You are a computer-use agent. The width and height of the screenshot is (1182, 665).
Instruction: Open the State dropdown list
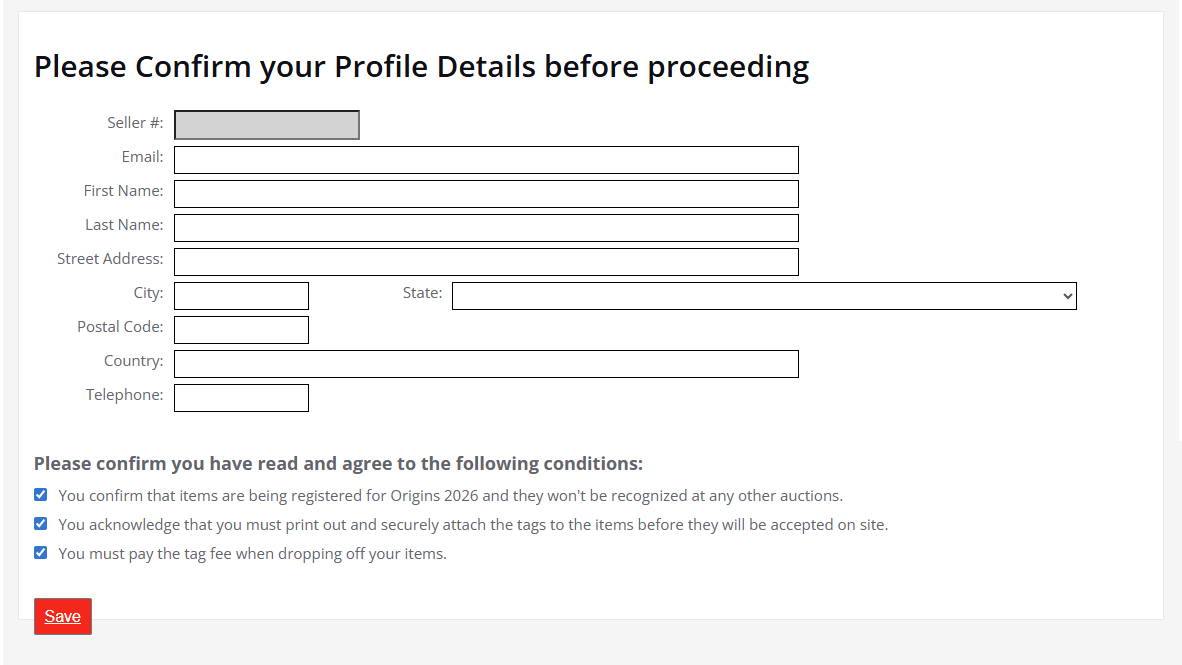point(764,296)
